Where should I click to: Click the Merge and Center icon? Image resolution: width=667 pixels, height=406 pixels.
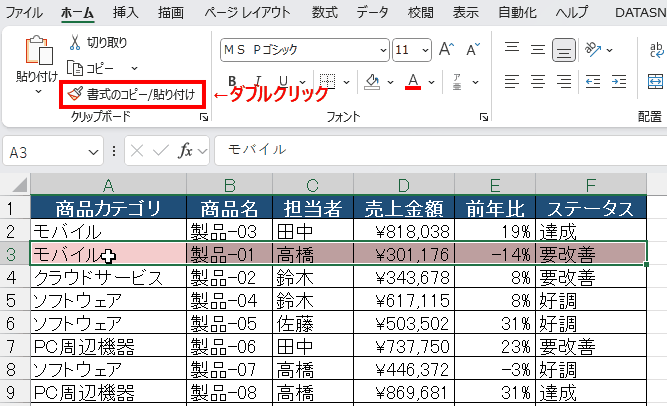[656, 81]
